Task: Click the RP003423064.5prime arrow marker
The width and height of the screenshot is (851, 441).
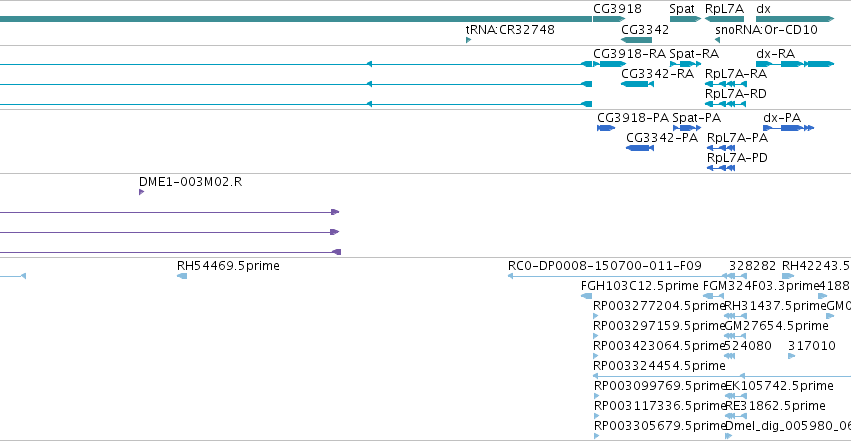Action: click(596, 356)
